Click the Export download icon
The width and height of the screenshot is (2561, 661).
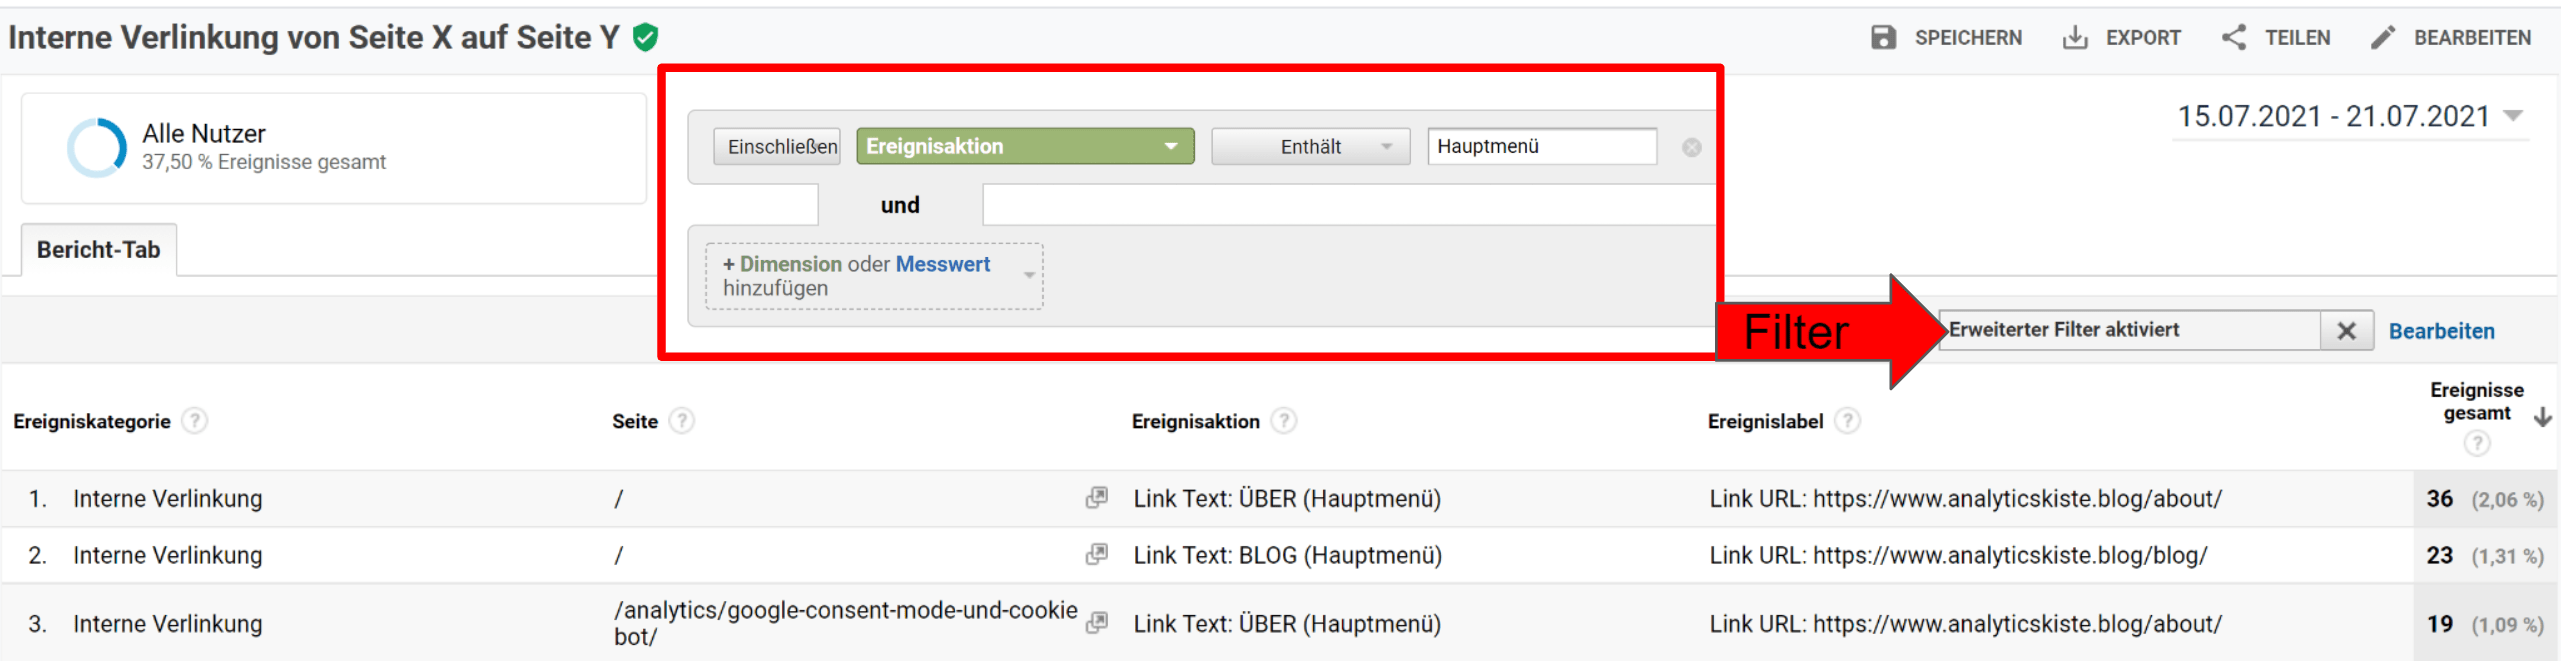click(2075, 38)
